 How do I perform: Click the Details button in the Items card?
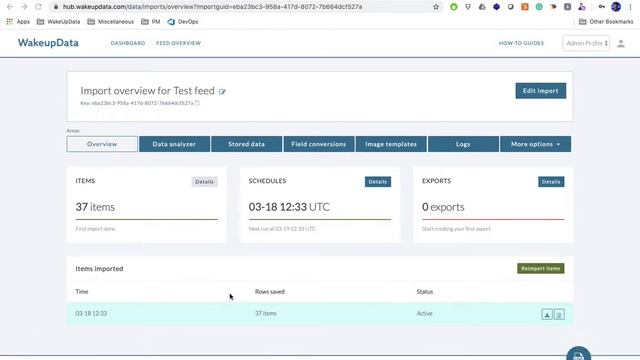tap(204, 182)
